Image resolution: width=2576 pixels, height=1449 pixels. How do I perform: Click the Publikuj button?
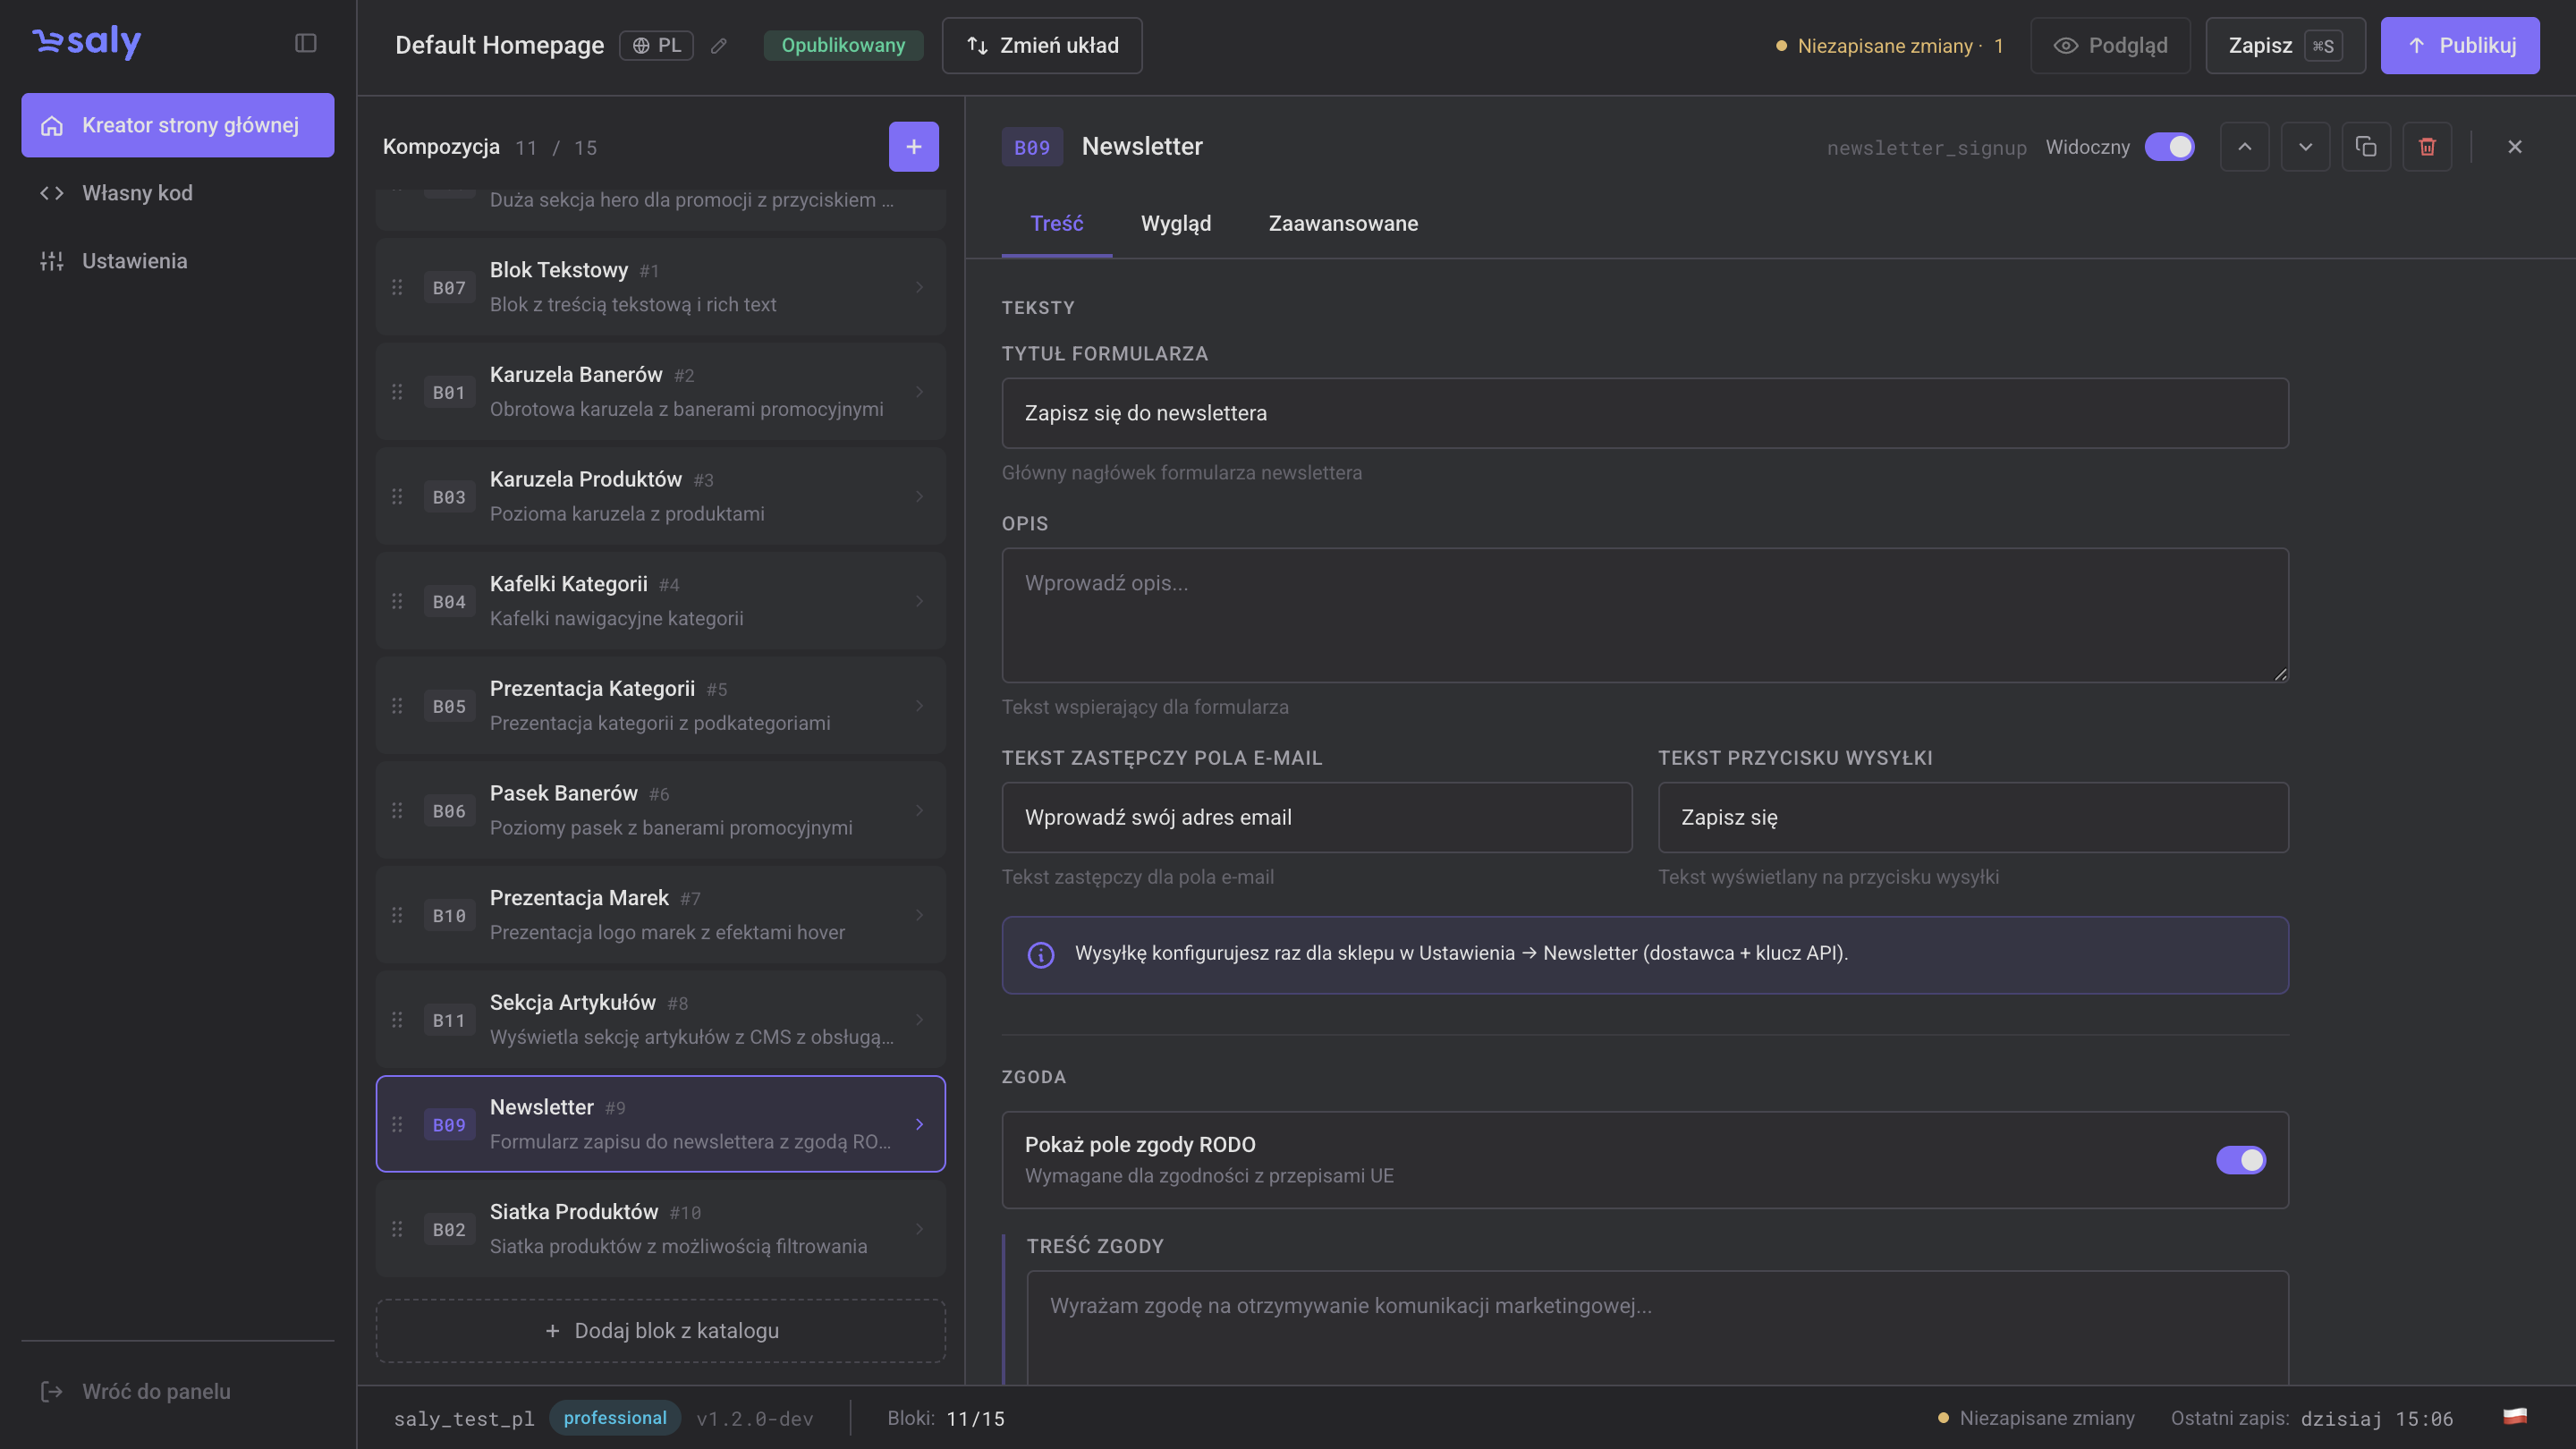(2459, 46)
